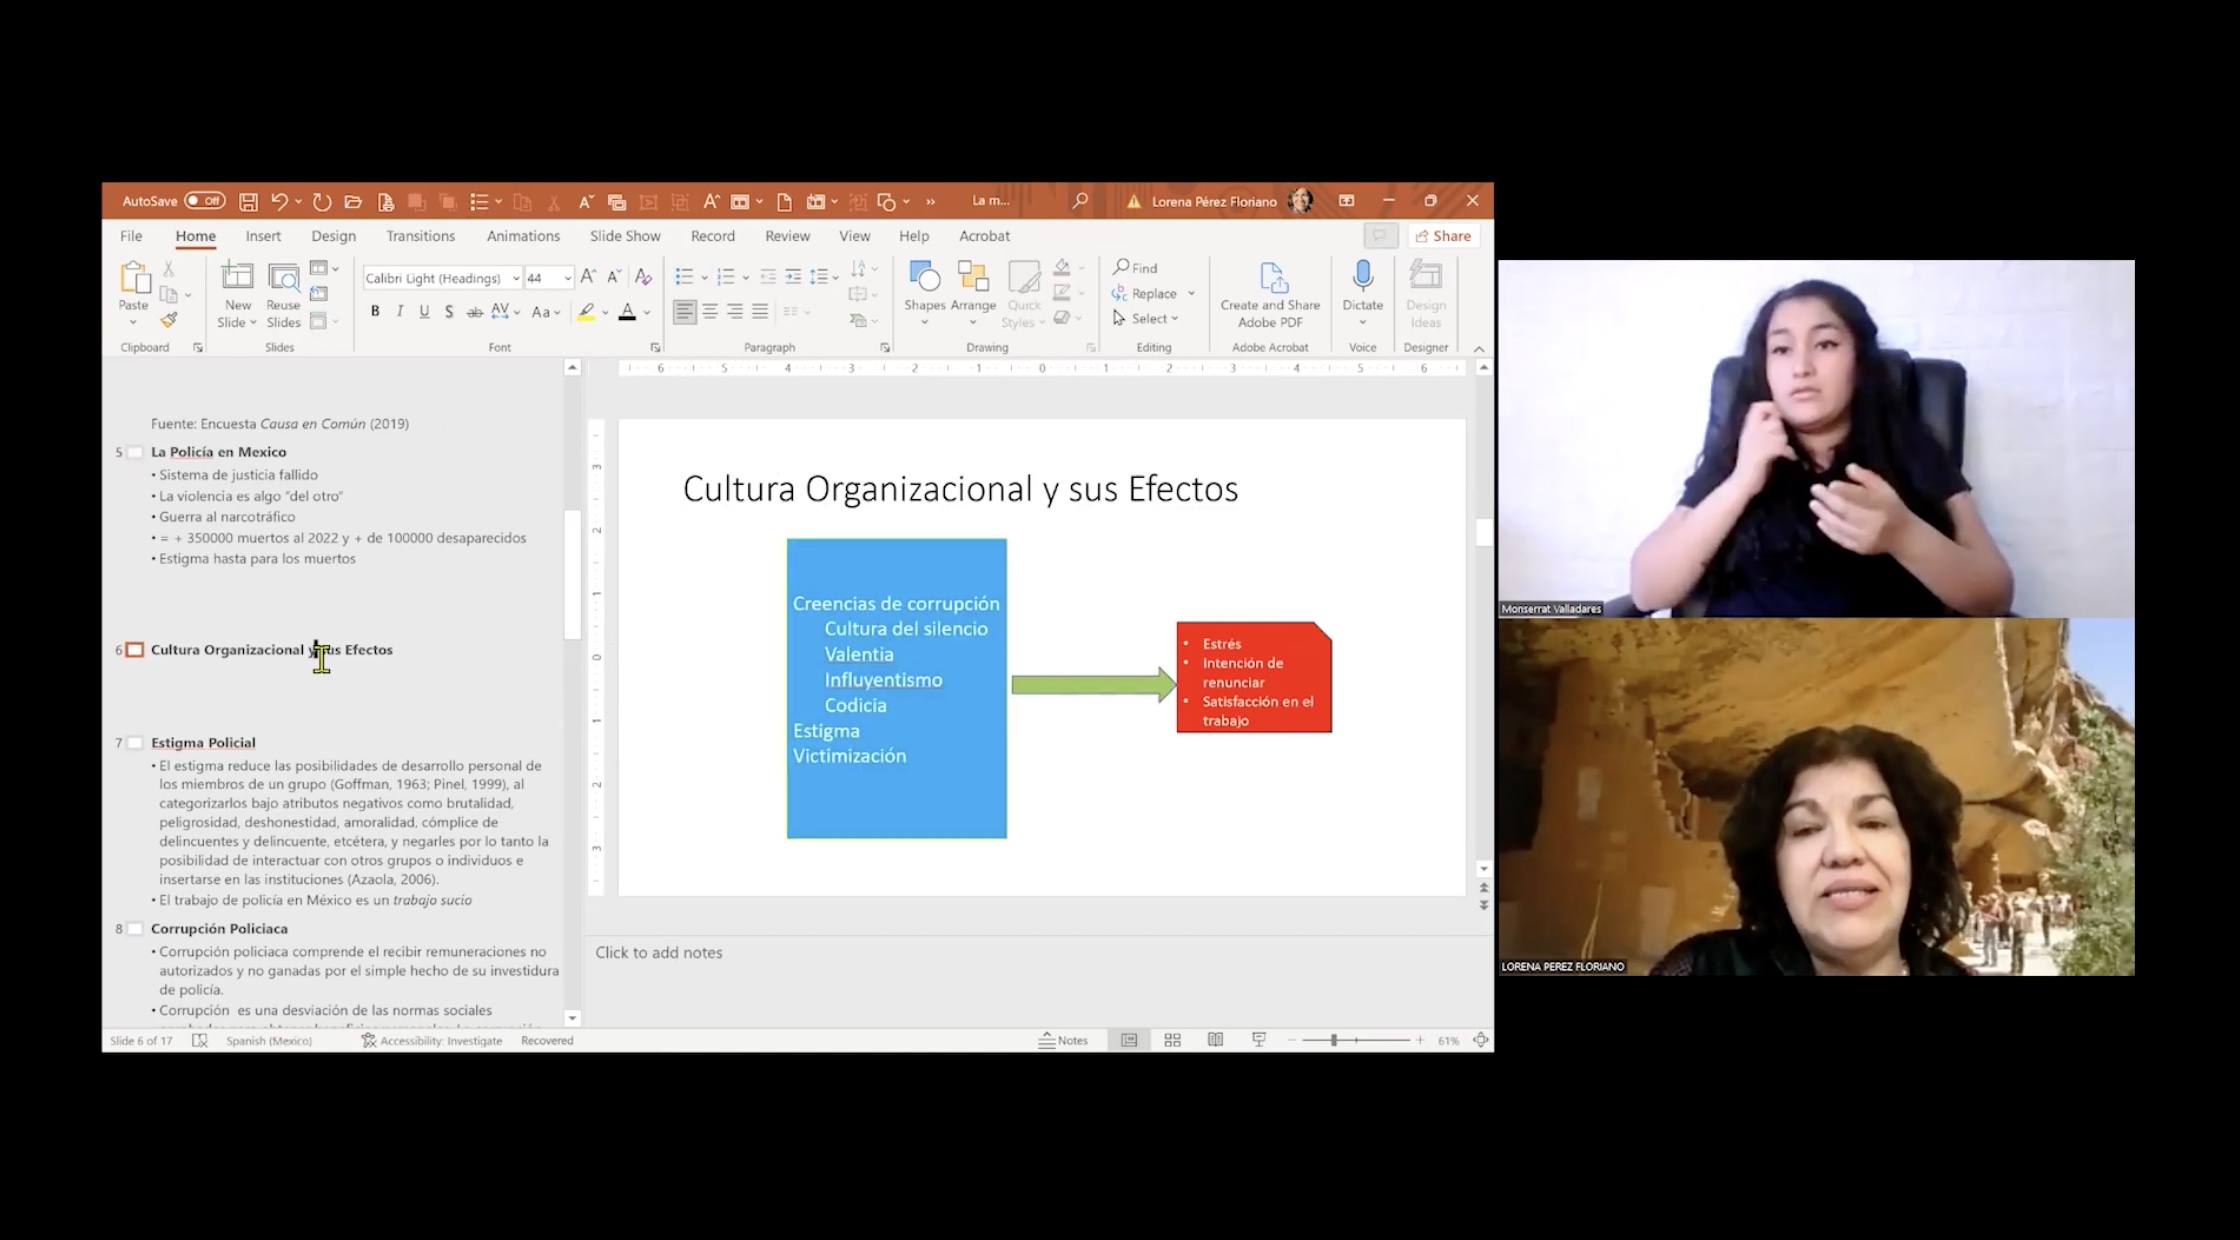Click the zoom slider handle

pyautogui.click(x=1333, y=1040)
